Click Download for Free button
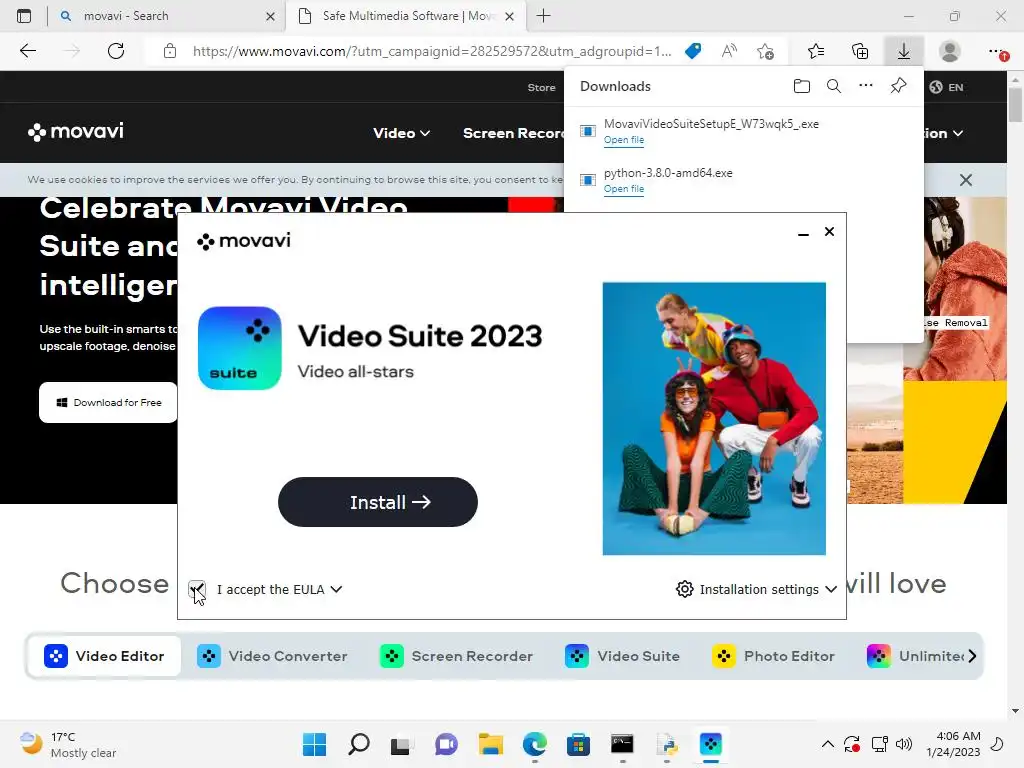The image size is (1024, 768). [x=108, y=402]
